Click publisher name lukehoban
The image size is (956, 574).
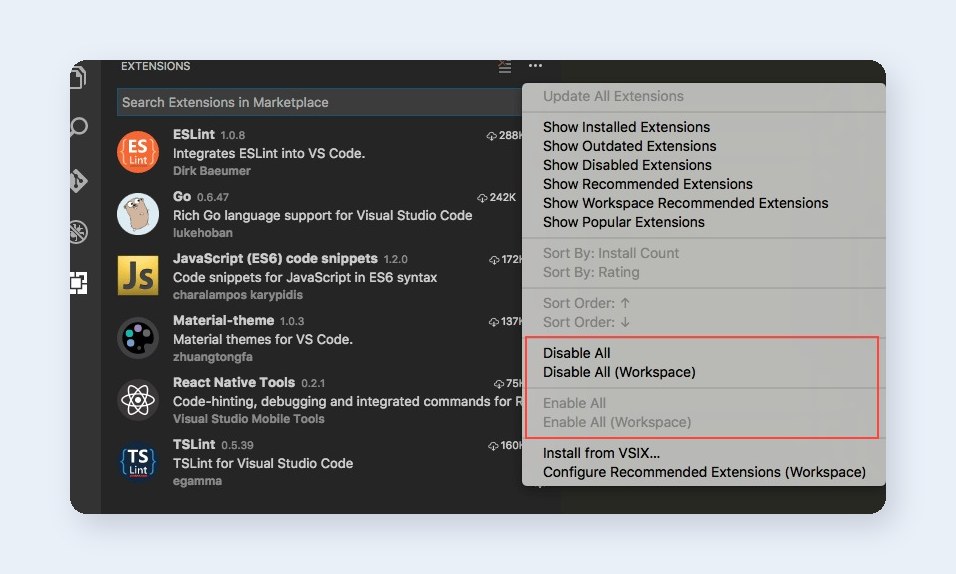point(202,233)
